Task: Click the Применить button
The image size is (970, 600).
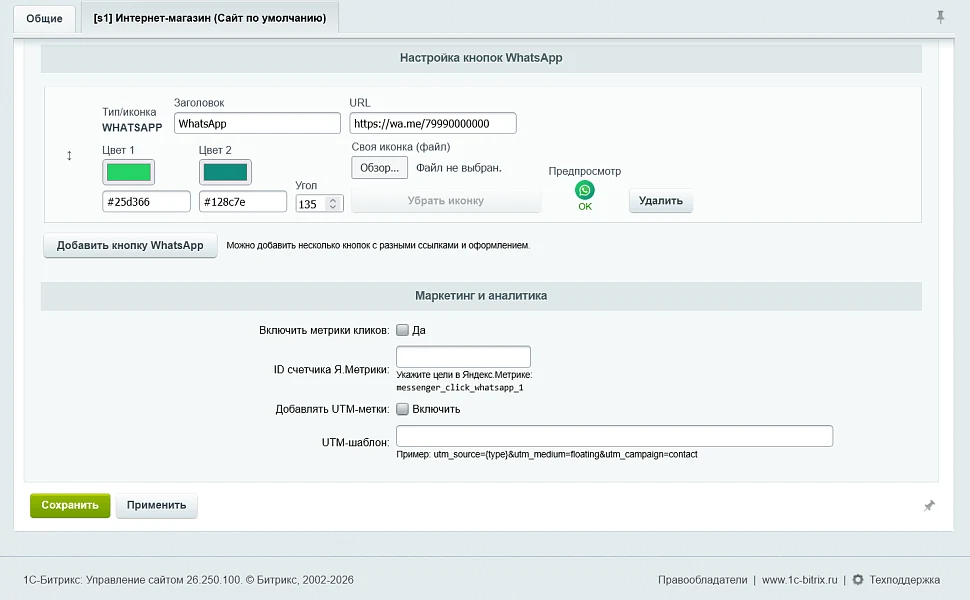Action: (x=157, y=505)
